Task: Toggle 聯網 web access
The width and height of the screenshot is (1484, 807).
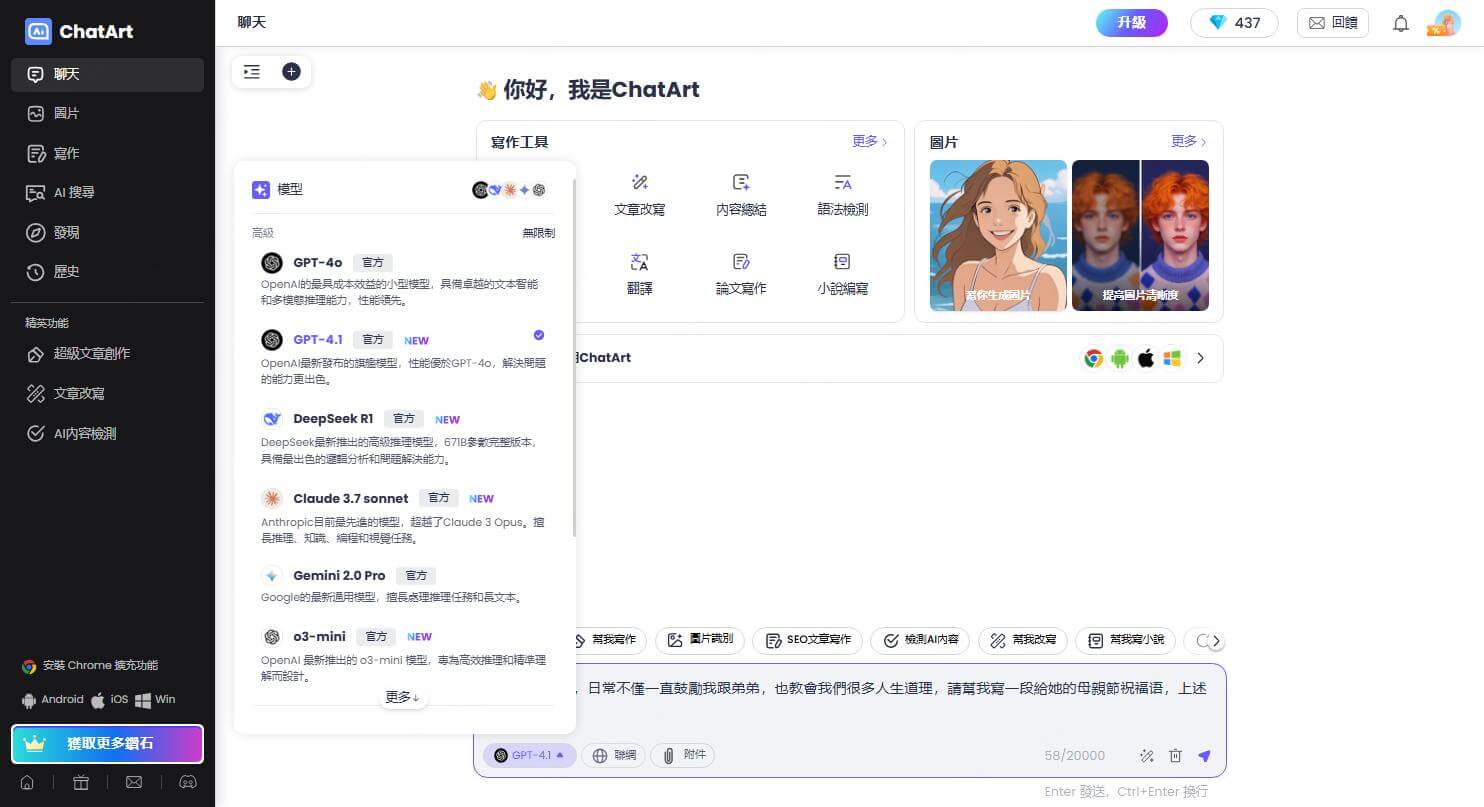Action: pyautogui.click(x=614, y=755)
